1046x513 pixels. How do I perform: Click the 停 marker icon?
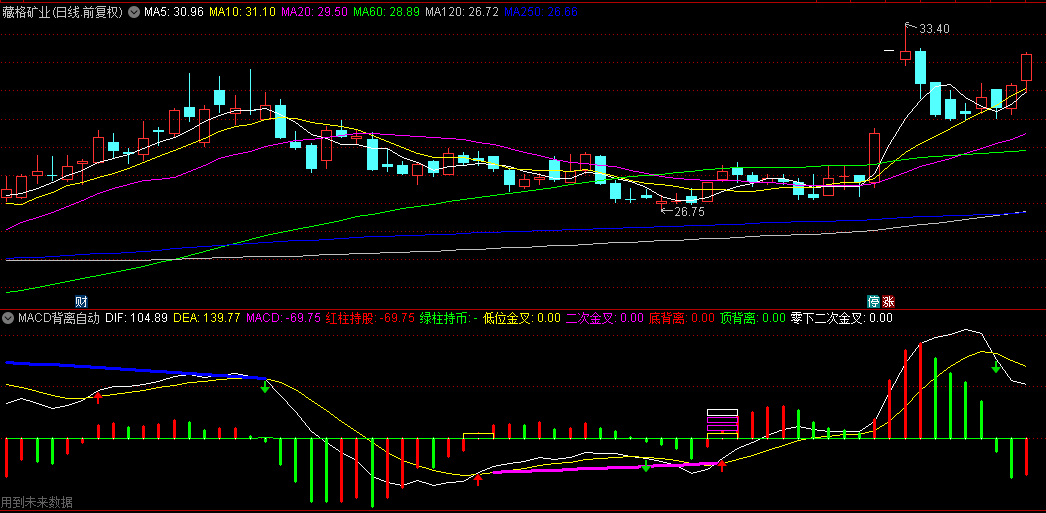873,301
